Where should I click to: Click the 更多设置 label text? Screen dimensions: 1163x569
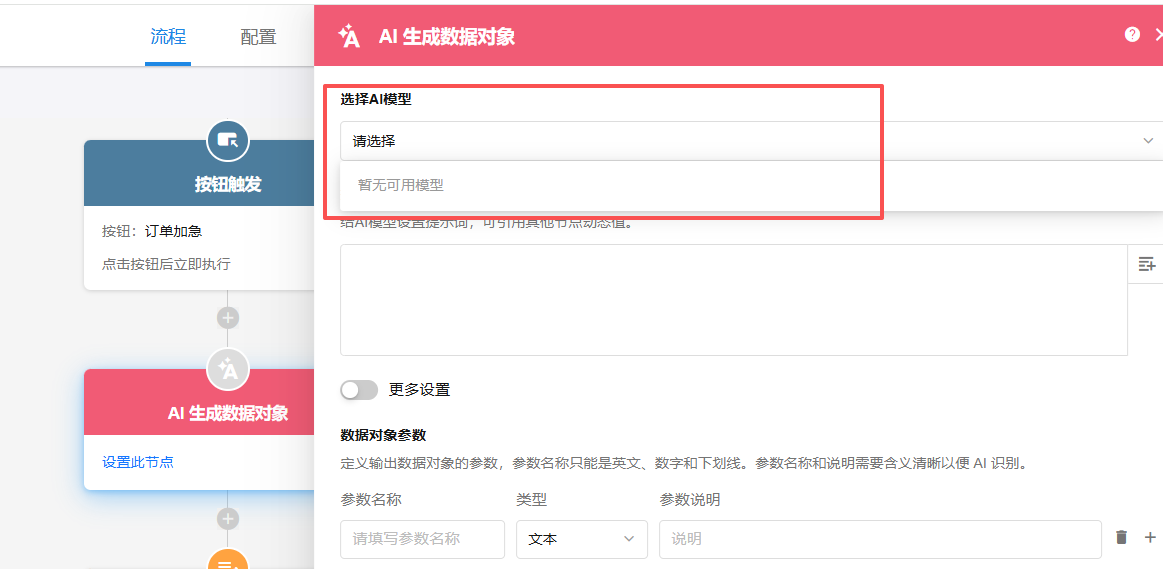click(419, 389)
